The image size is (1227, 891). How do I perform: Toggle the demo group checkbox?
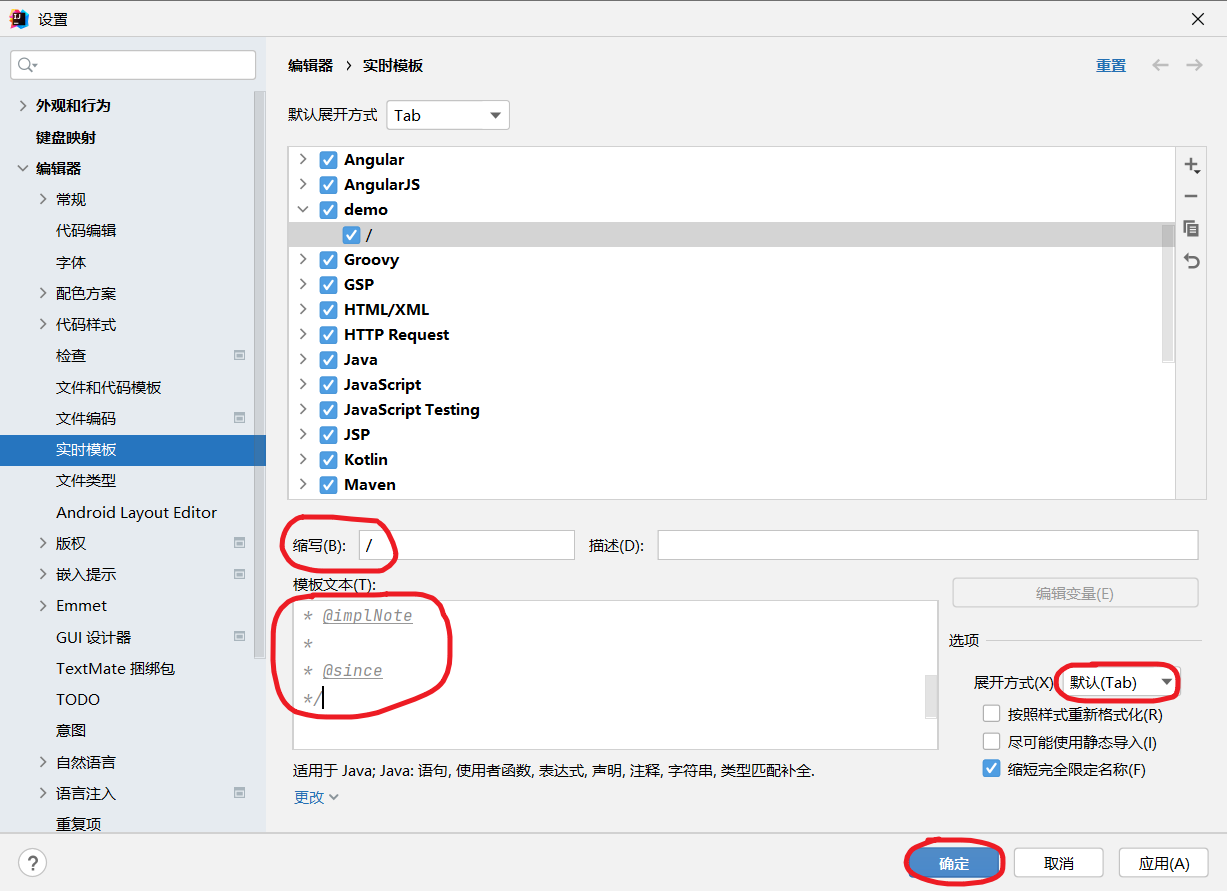[x=328, y=210]
